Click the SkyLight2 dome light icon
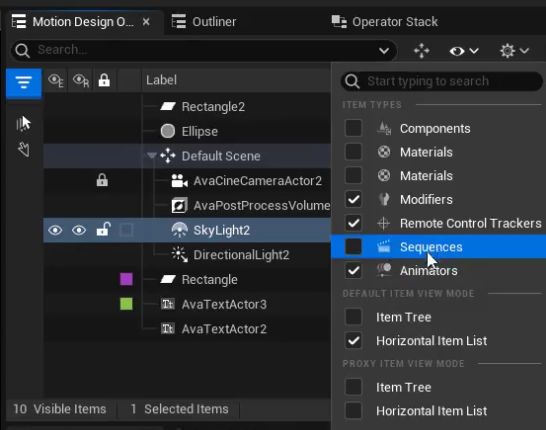This screenshot has height=430, width=546. click(x=179, y=230)
